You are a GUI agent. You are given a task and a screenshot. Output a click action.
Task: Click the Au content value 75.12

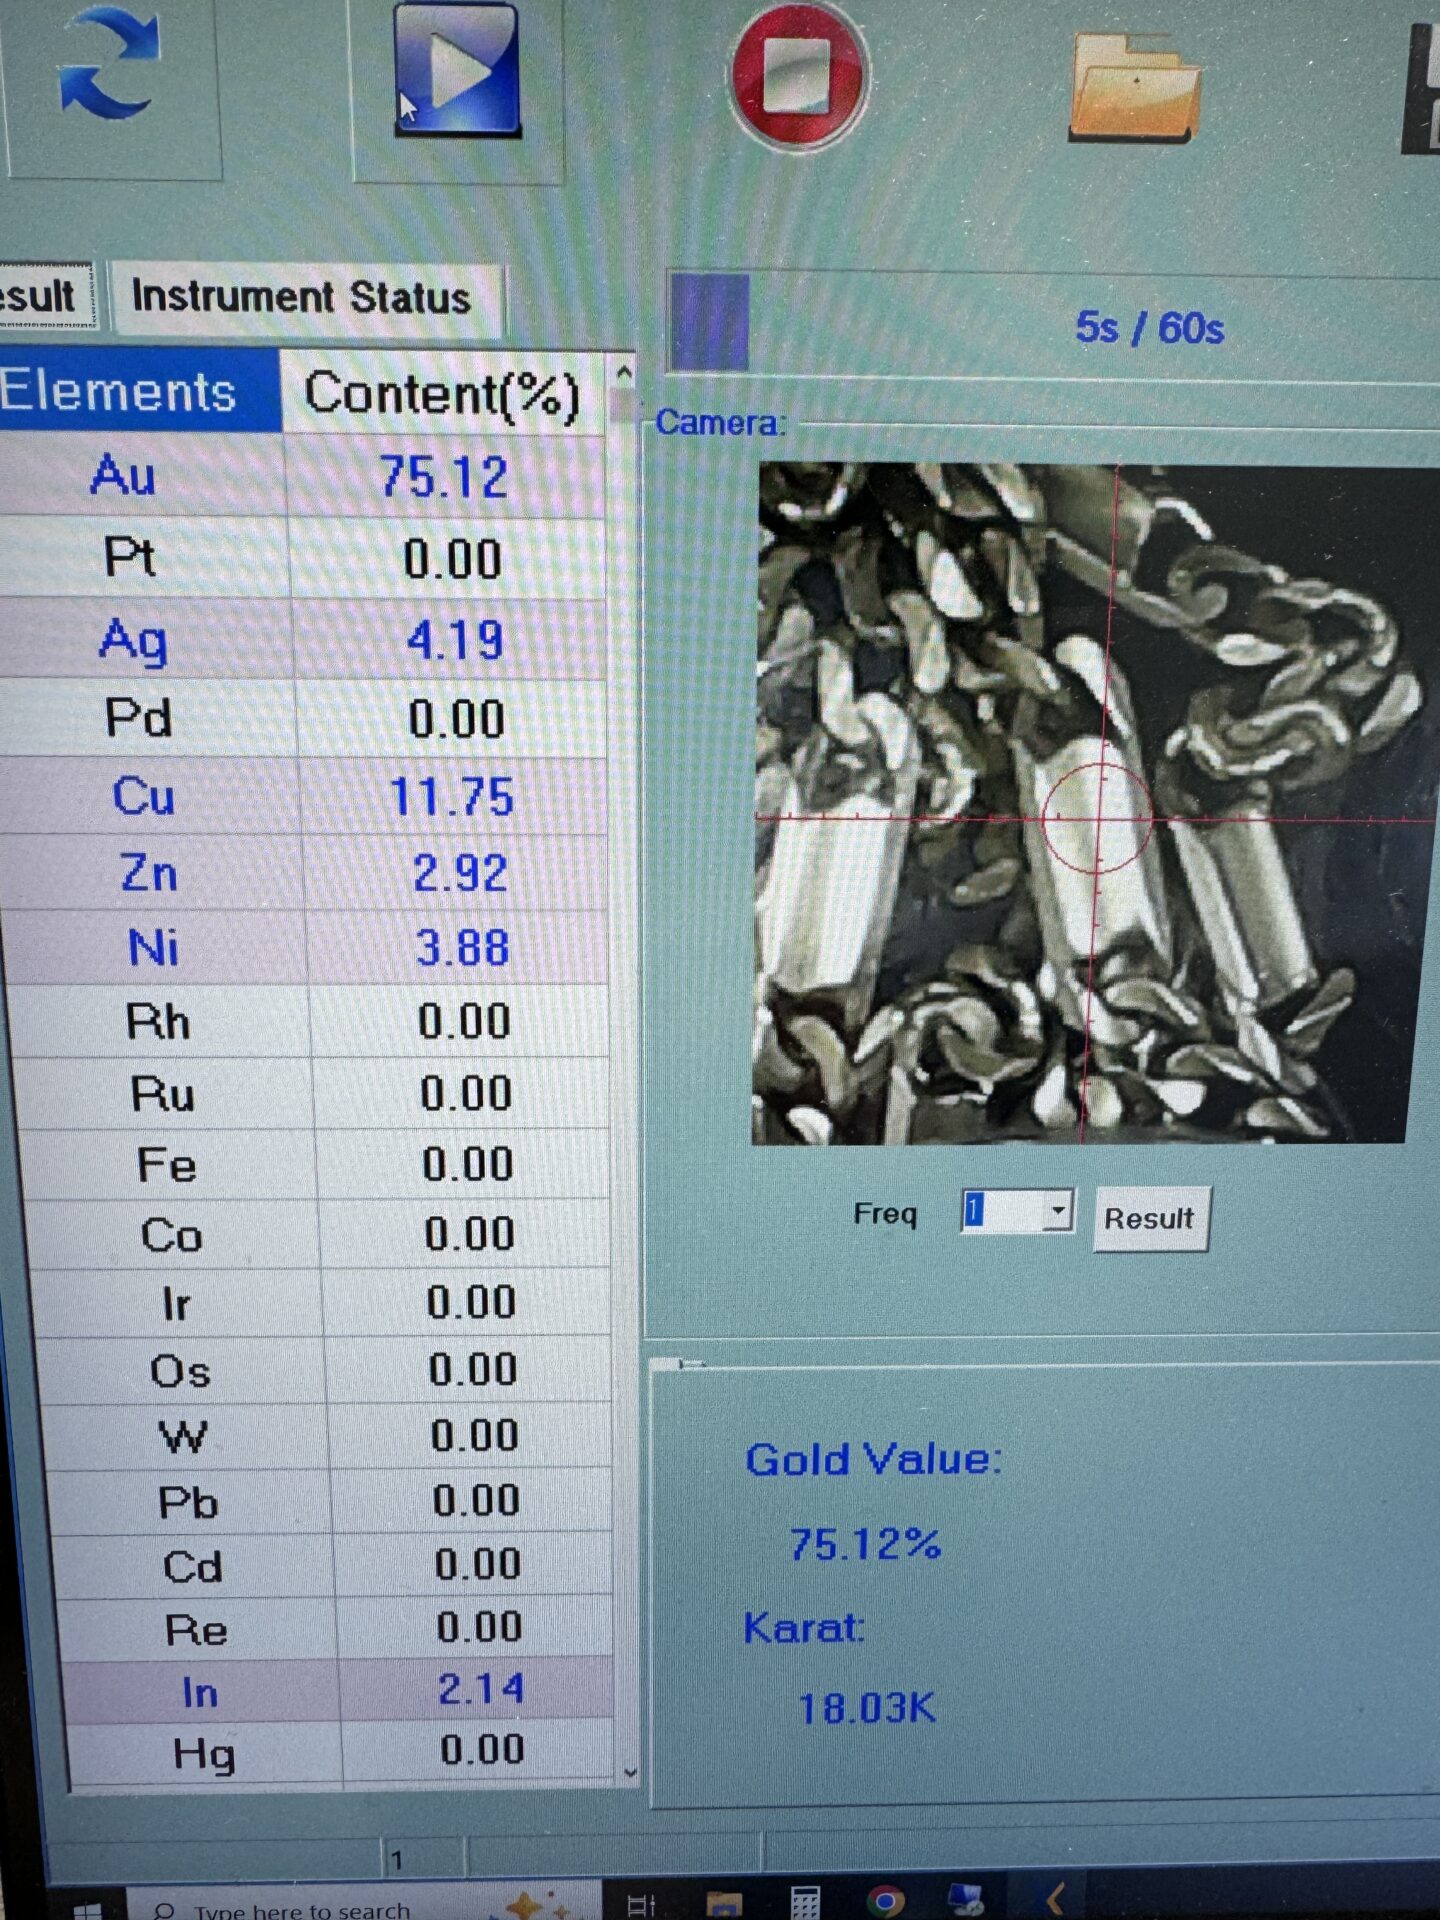coord(445,477)
